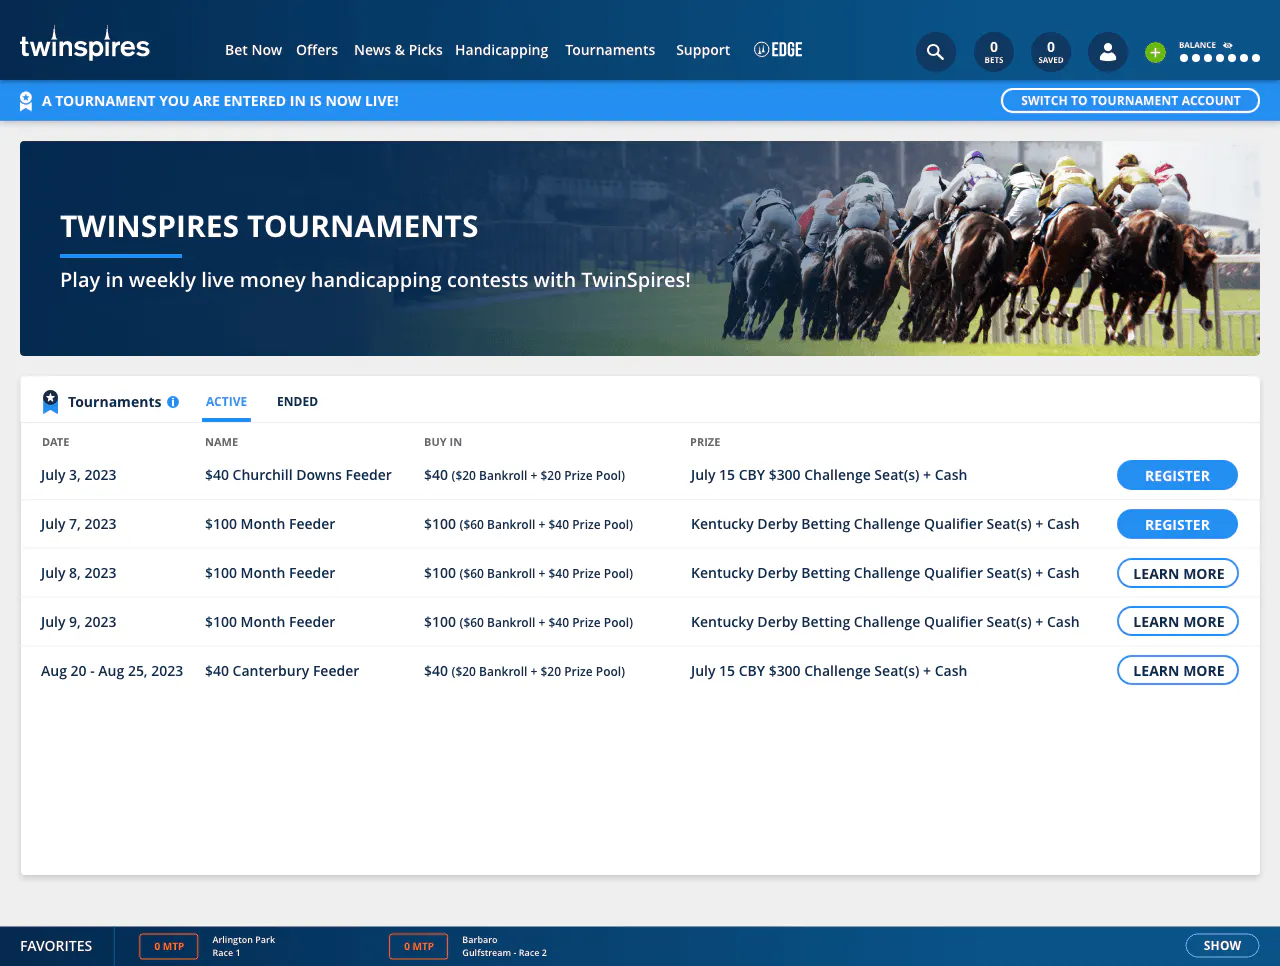
Task: Open the search magnifier icon
Action: [935, 52]
